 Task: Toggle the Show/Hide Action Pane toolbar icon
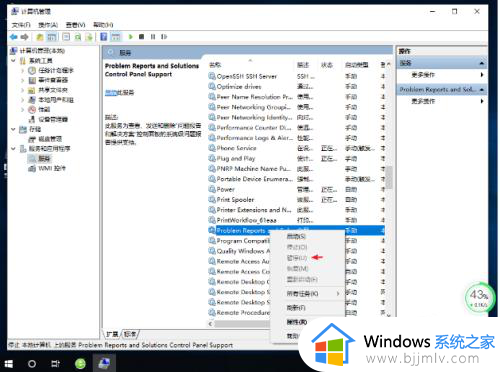tap(116, 37)
